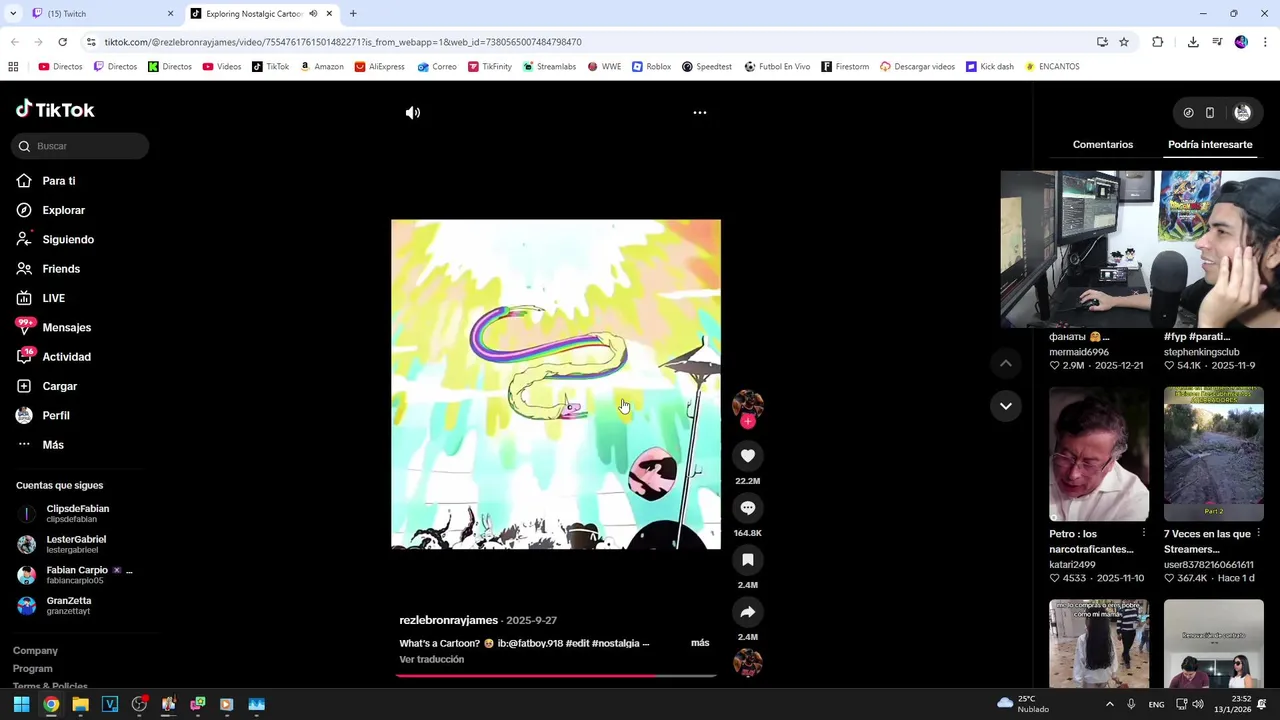This screenshot has width=1280, height=720.
Task: Focus the Buscar search field
Action: point(80,146)
